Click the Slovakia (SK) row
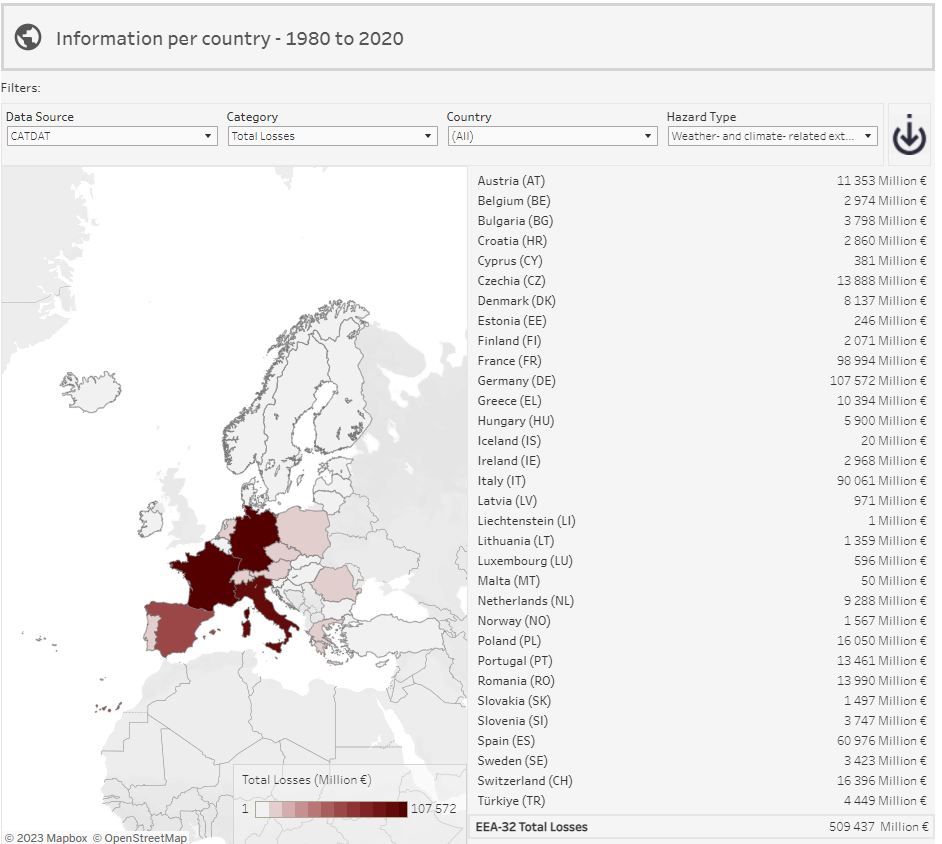 (702, 700)
